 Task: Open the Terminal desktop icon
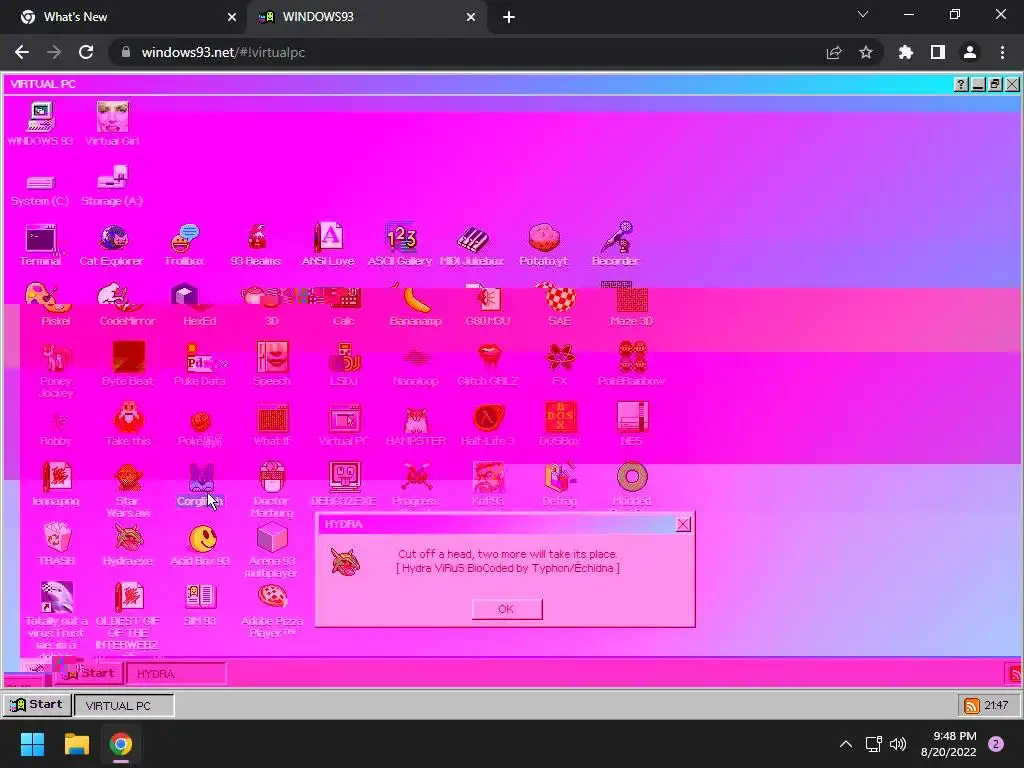(40, 245)
